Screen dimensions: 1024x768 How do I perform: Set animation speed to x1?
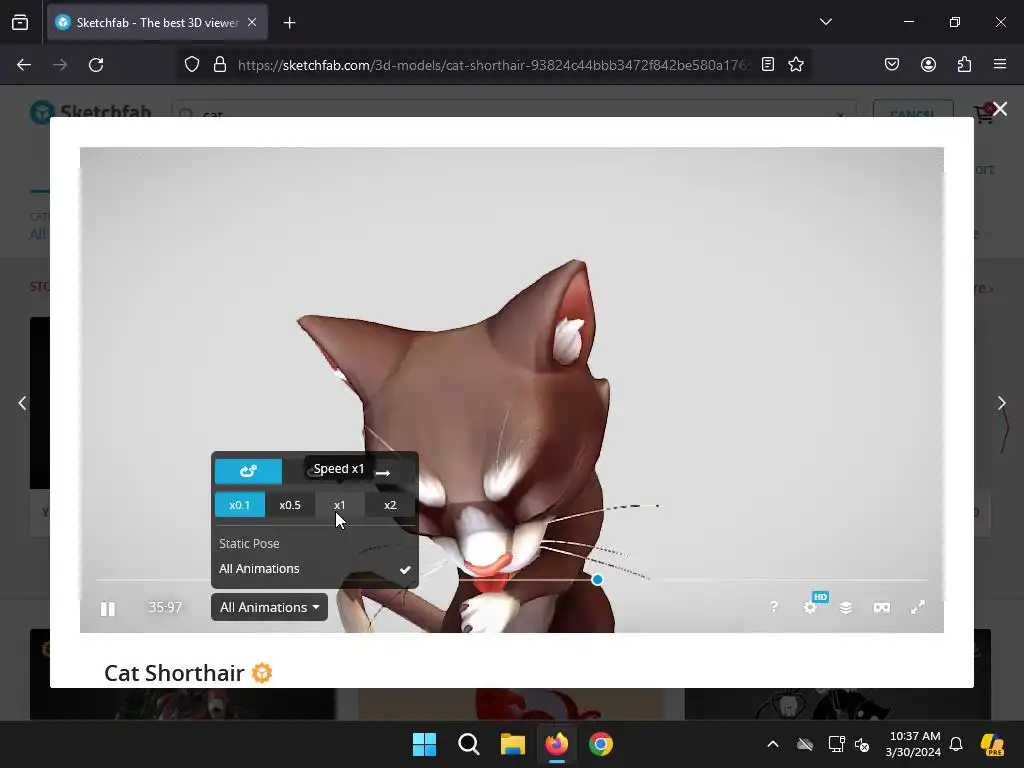[x=340, y=505]
